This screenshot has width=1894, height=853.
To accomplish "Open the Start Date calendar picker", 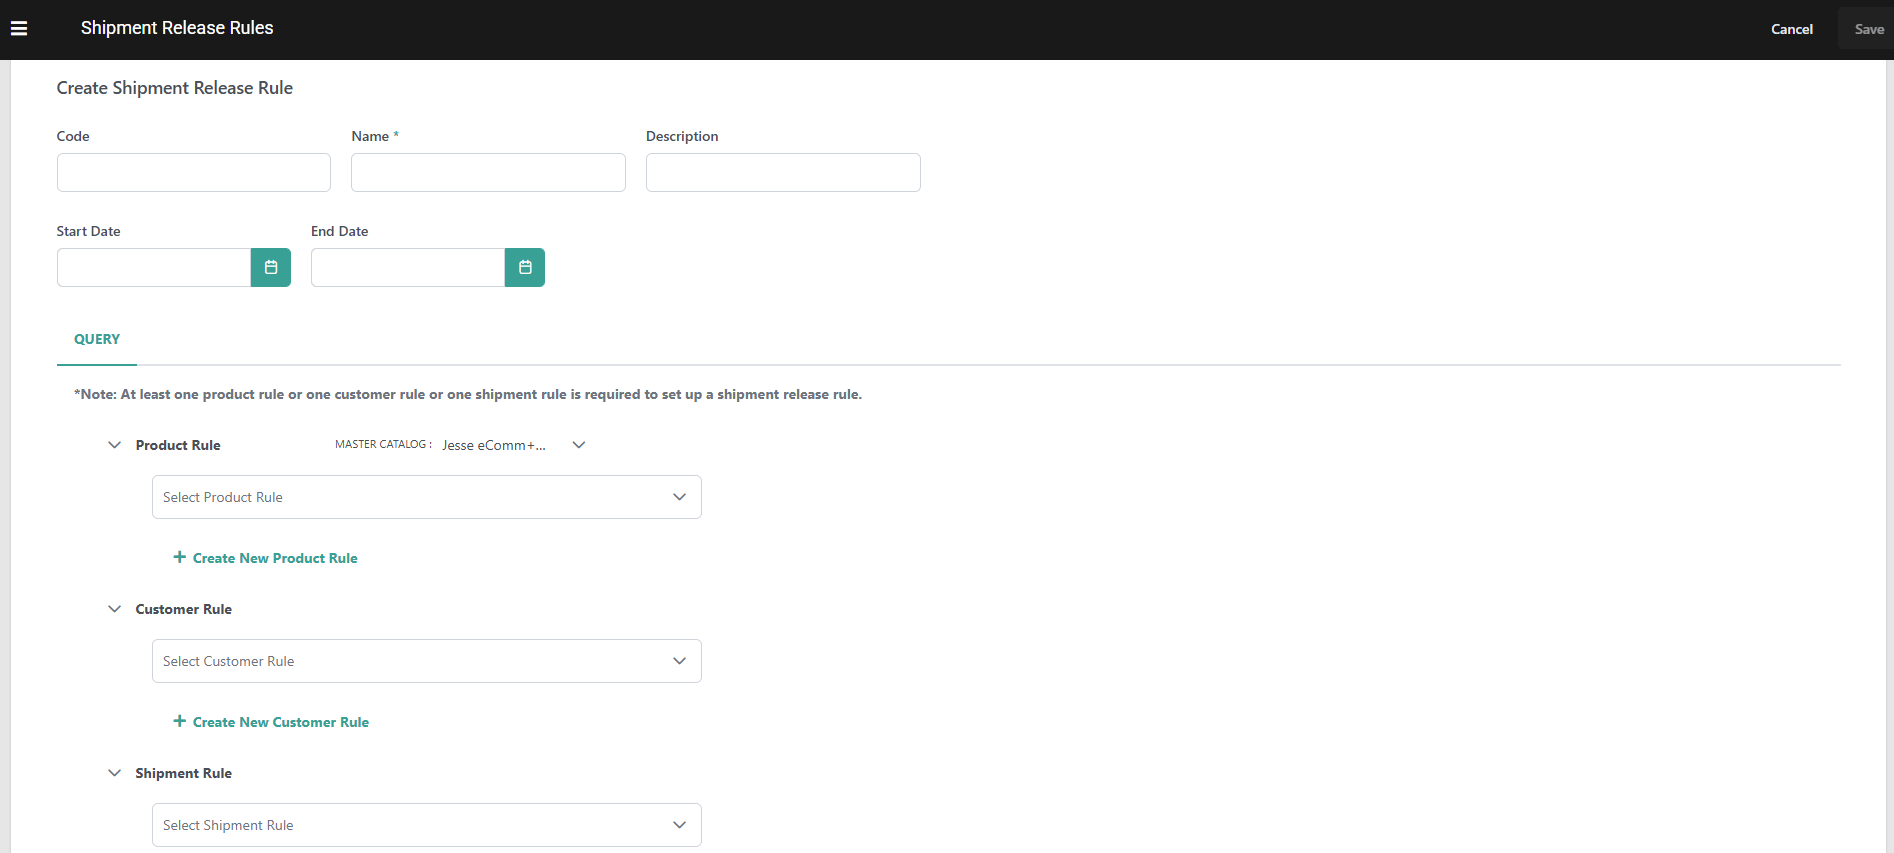I will pyautogui.click(x=271, y=268).
